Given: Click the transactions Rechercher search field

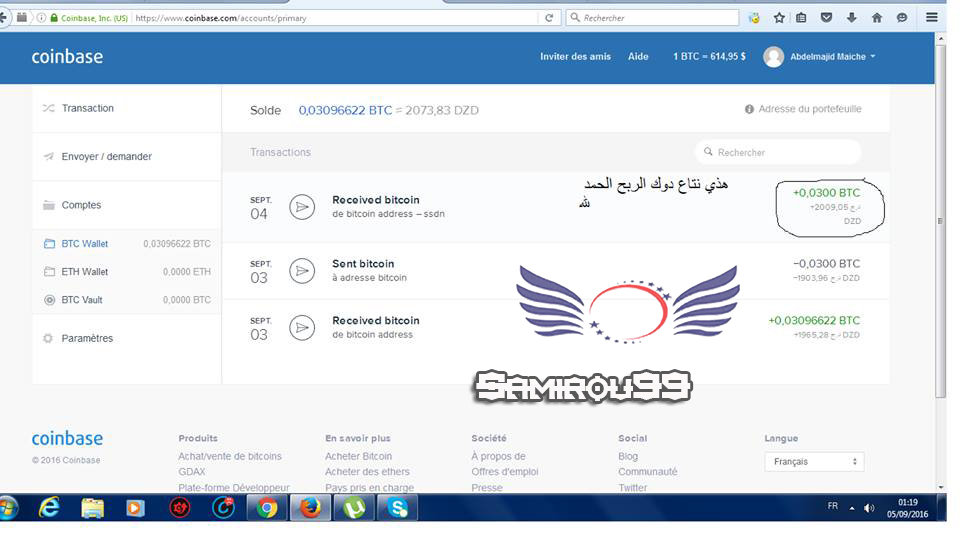Looking at the screenshot, I should [x=778, y=152].
